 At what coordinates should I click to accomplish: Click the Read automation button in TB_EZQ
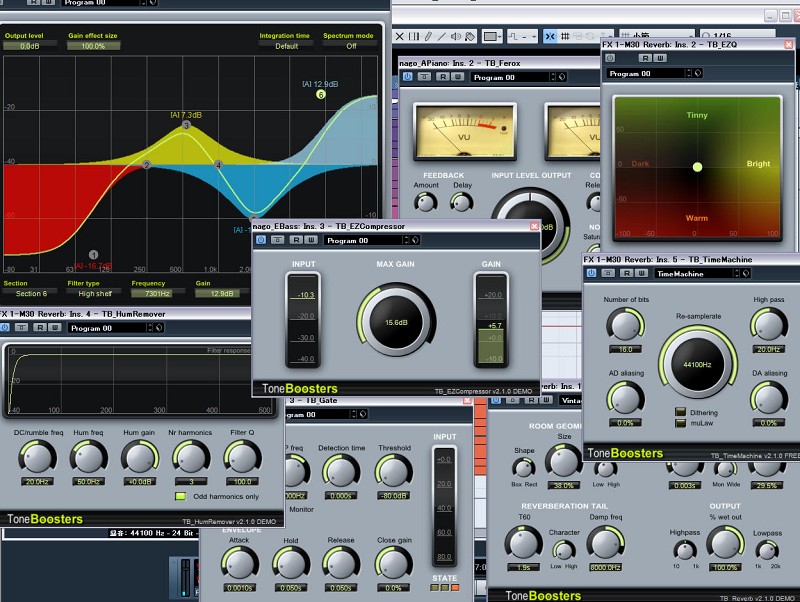644,58
